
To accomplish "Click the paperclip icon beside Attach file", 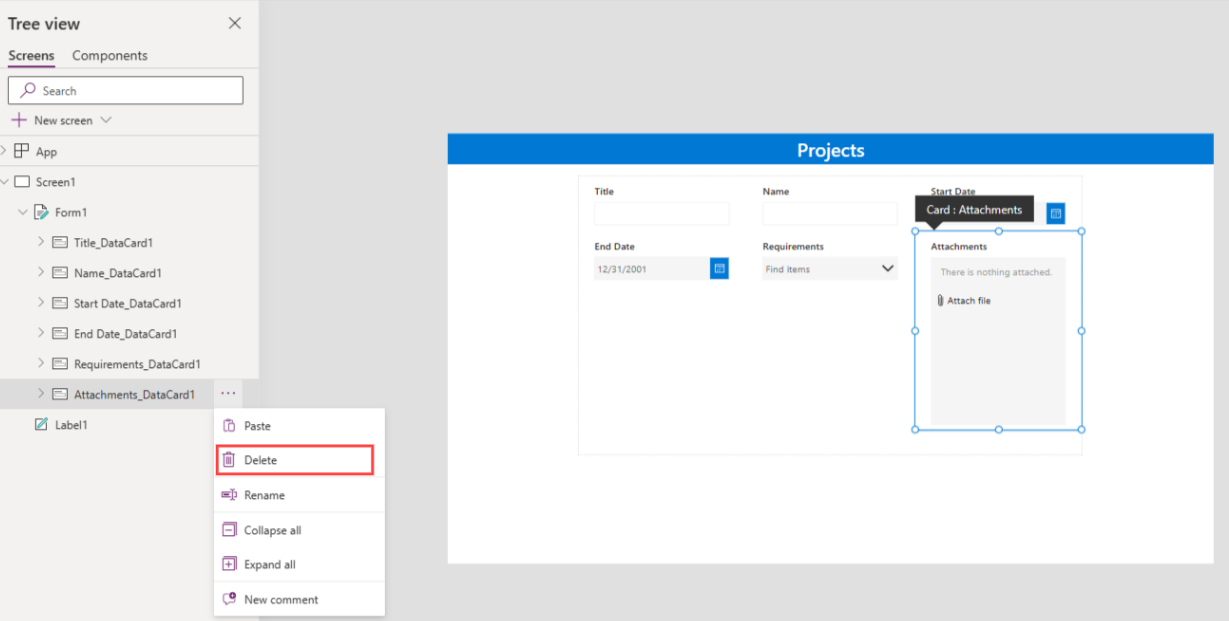I will pyautogui.click(x=942, y=300).
